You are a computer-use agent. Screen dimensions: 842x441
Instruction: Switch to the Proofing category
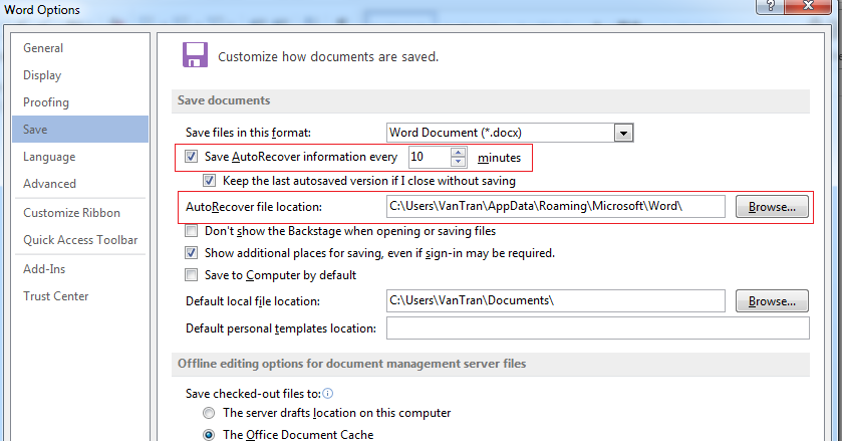46,102
